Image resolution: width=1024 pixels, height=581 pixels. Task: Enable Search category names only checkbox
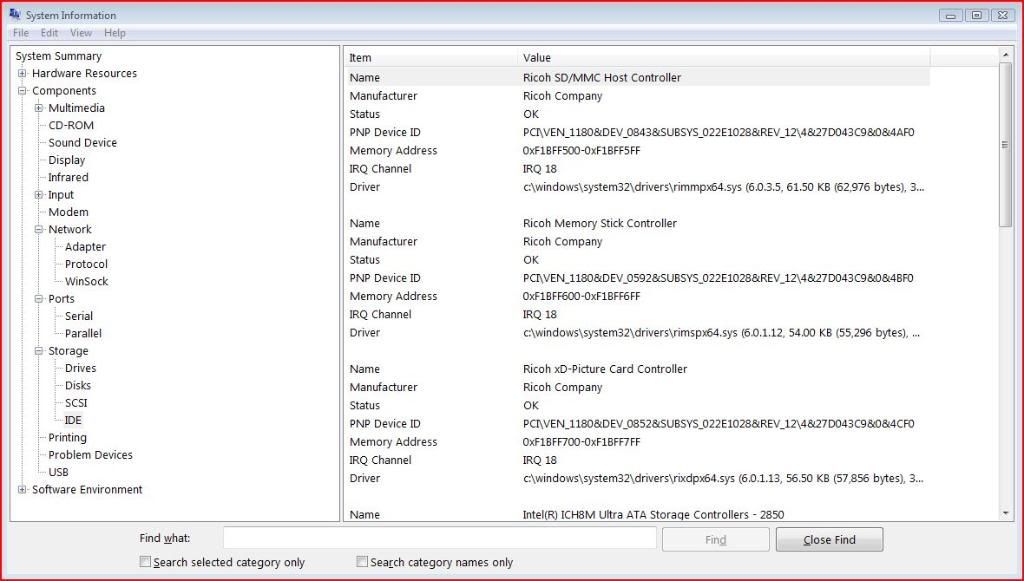(x=363, y=562)
